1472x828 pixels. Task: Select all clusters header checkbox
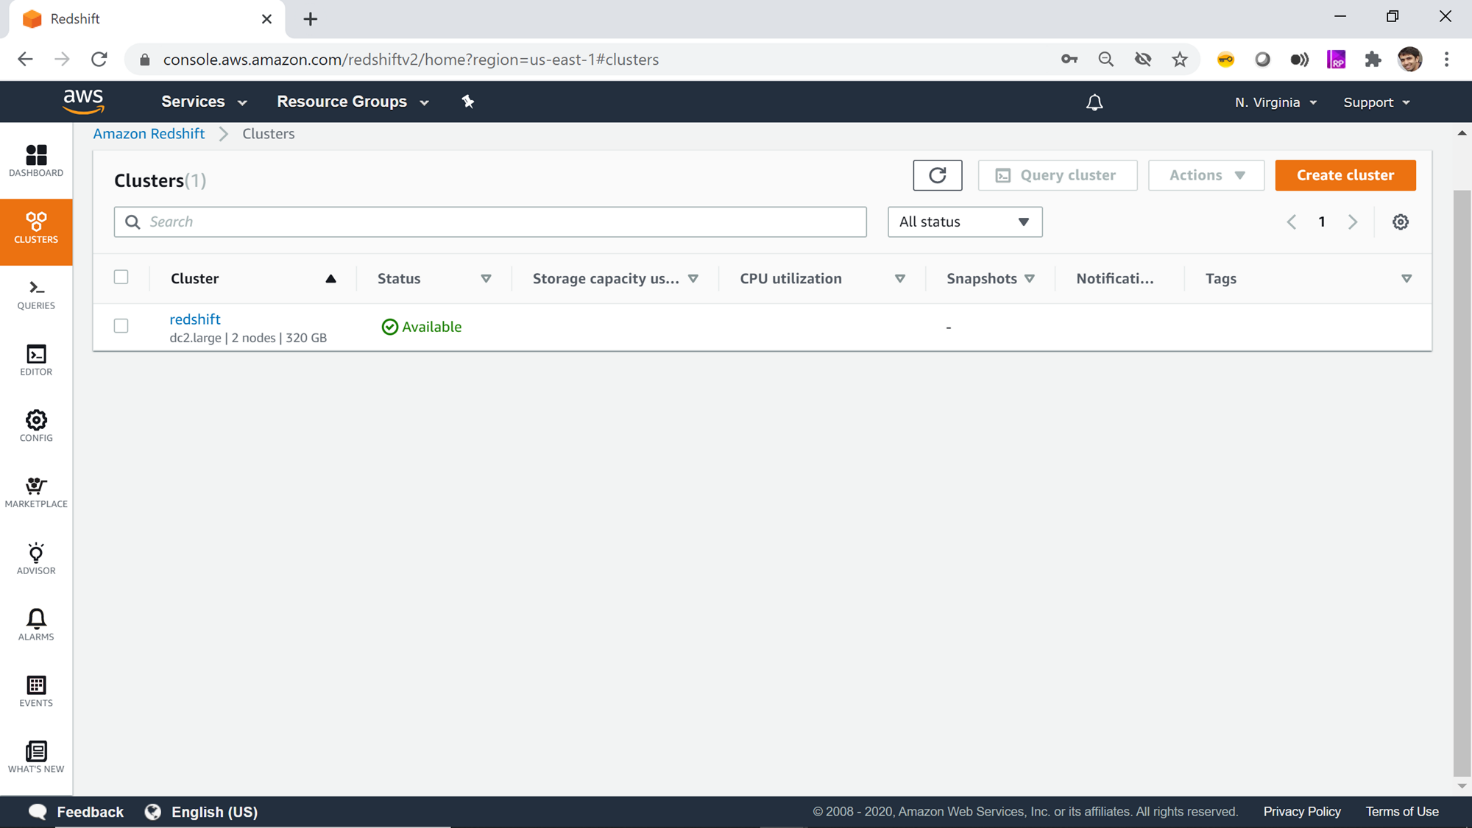point(121,277)
